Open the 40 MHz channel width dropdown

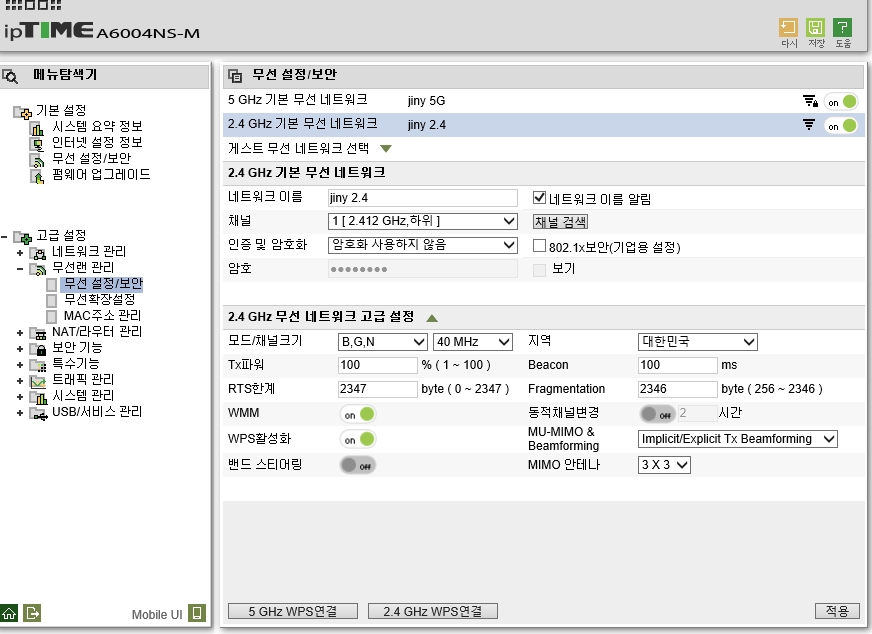click(473, 341)
